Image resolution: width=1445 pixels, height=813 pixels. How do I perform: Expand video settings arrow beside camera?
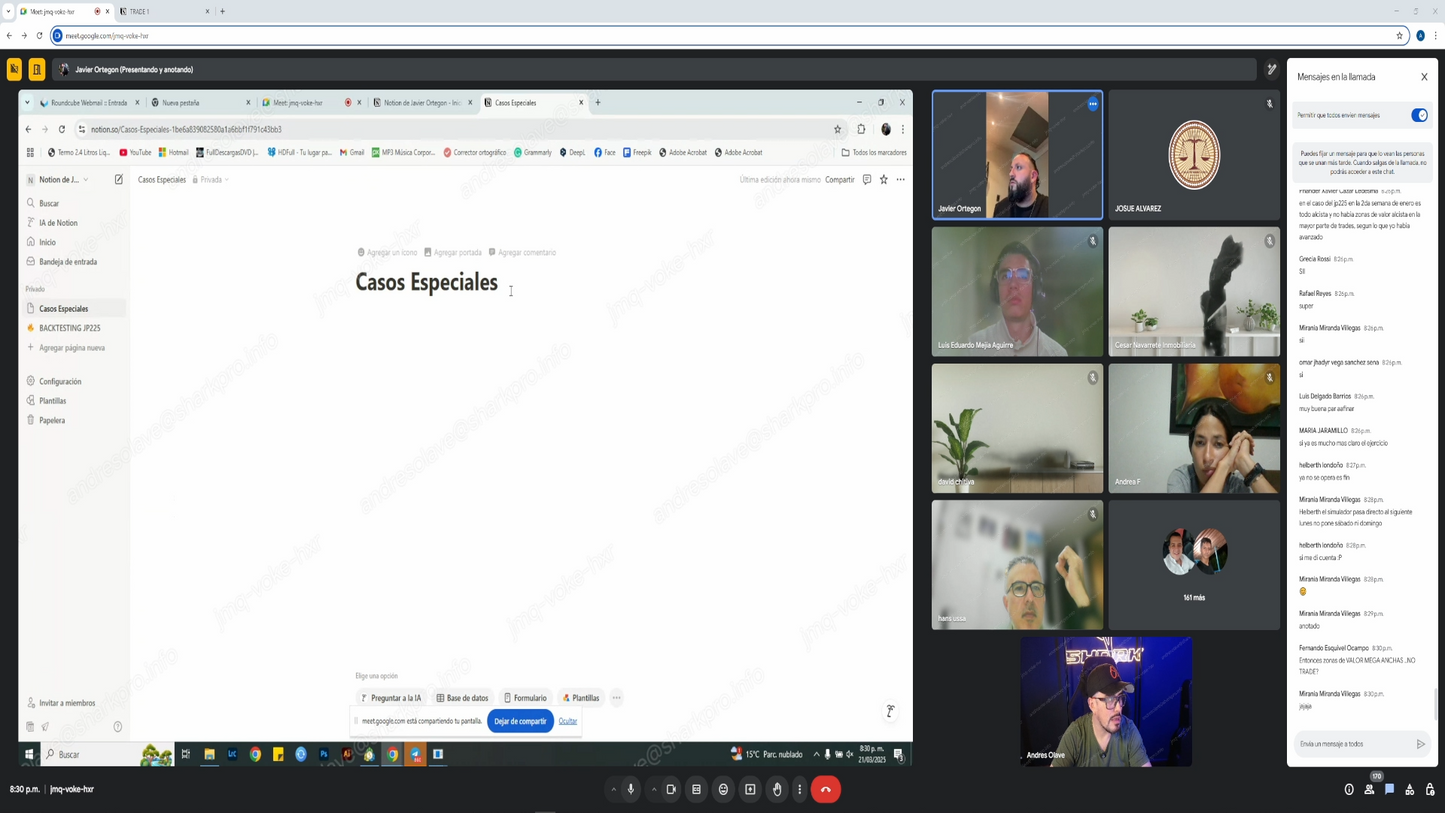tap(654, 789)
